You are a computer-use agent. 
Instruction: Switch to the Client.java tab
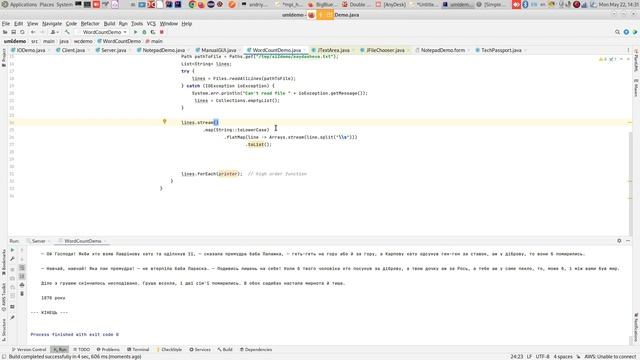coord(73,50)
